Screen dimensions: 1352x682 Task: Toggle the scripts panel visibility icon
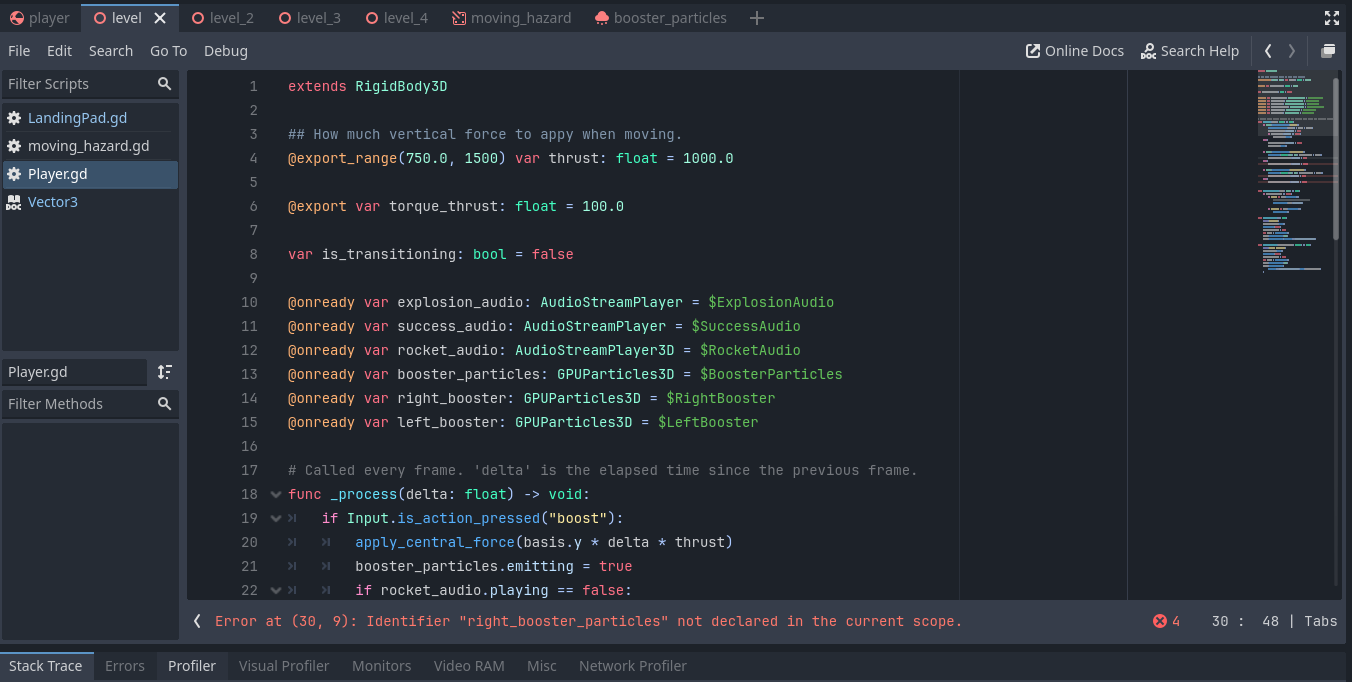click(x=1329, y=50)
